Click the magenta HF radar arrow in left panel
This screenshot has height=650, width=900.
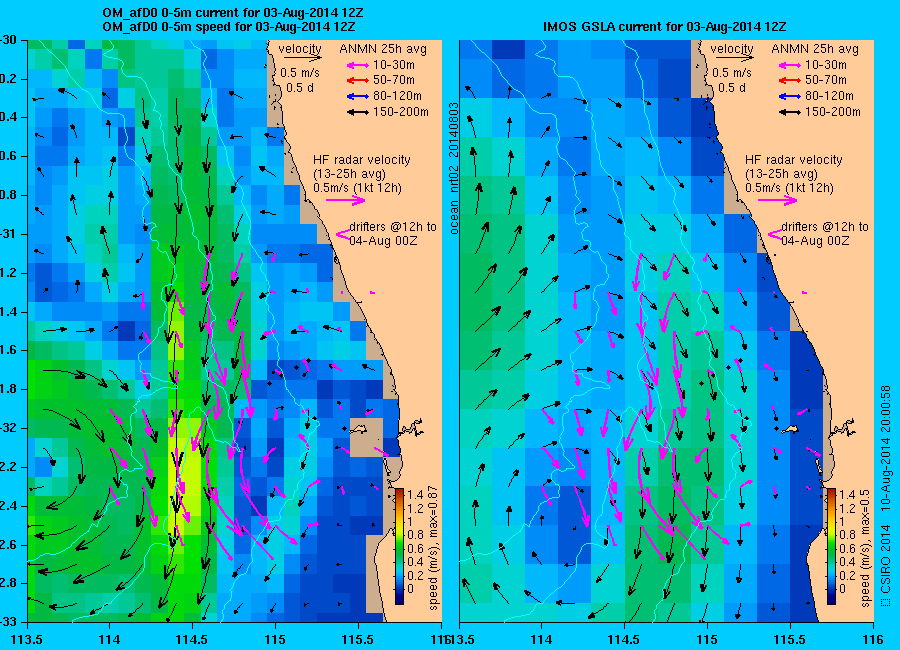coord(346,200)
